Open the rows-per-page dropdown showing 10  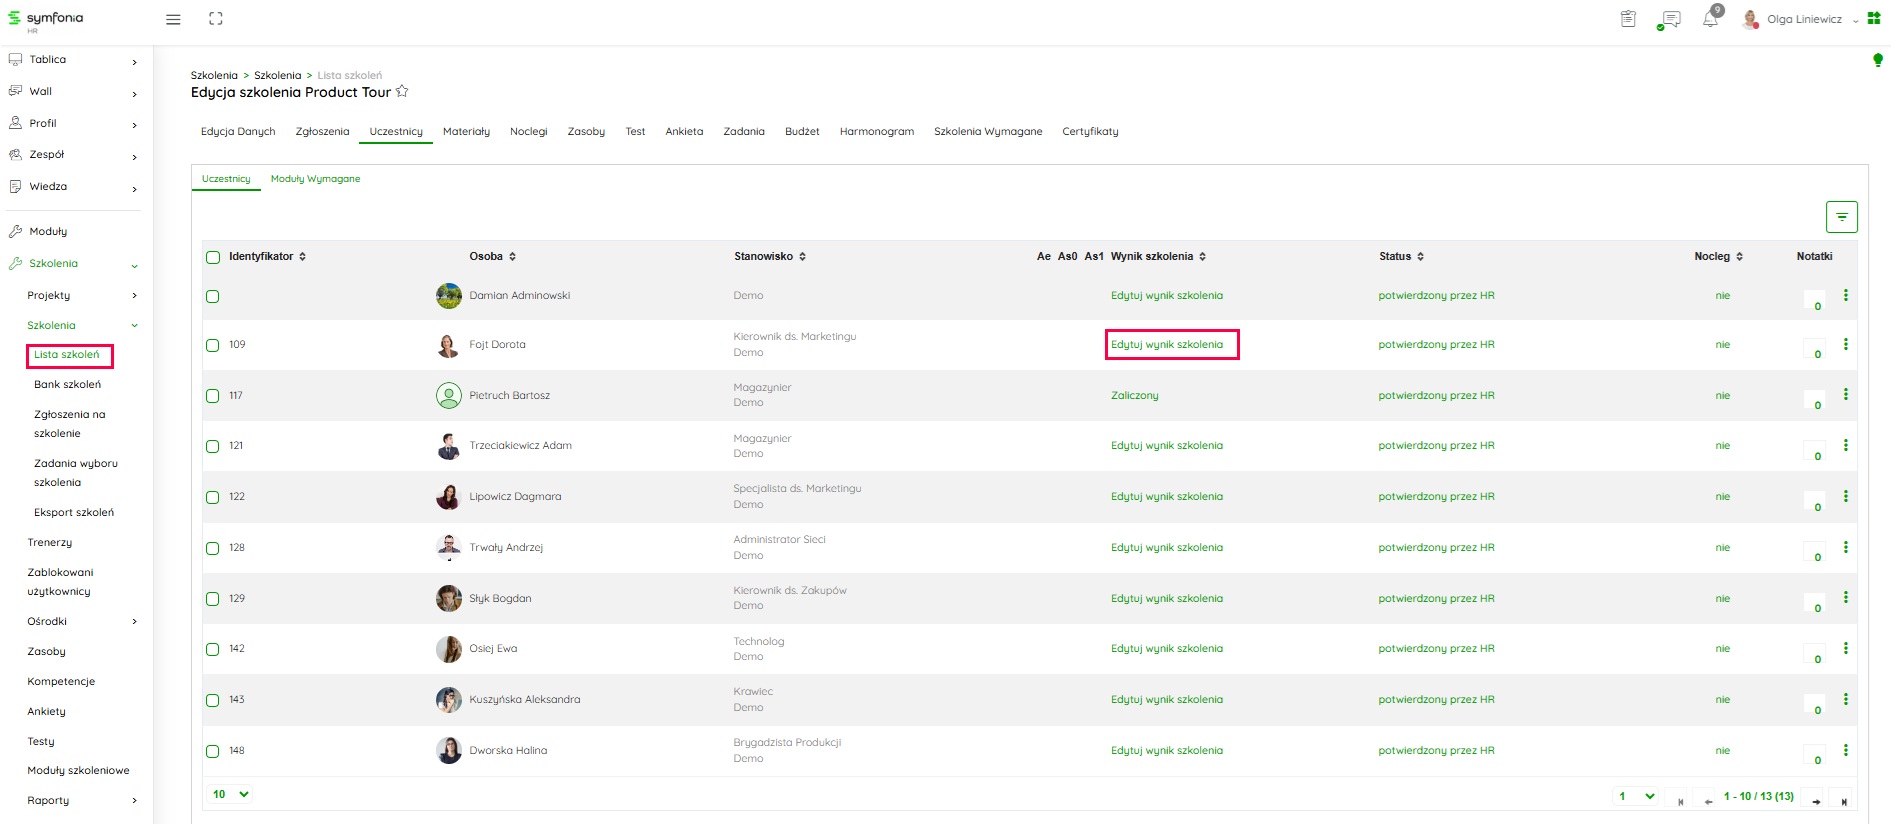230,794
